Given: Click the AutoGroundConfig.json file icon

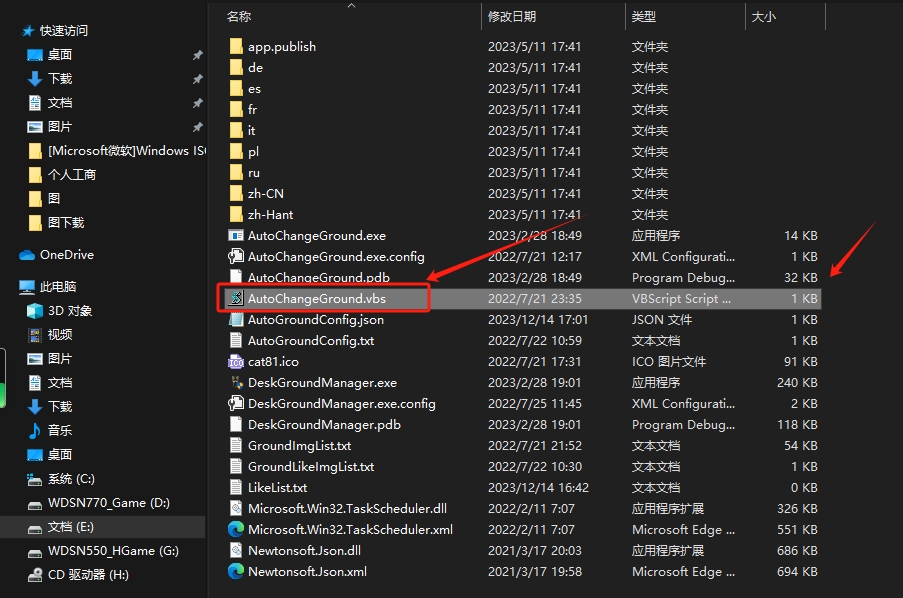Looking at the screenshot, I should 236,319.
